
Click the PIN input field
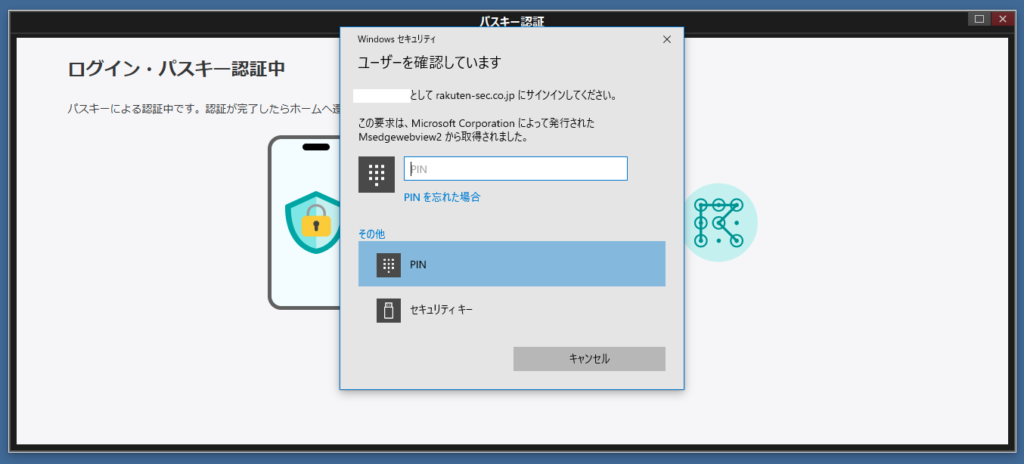pos(515,169)
